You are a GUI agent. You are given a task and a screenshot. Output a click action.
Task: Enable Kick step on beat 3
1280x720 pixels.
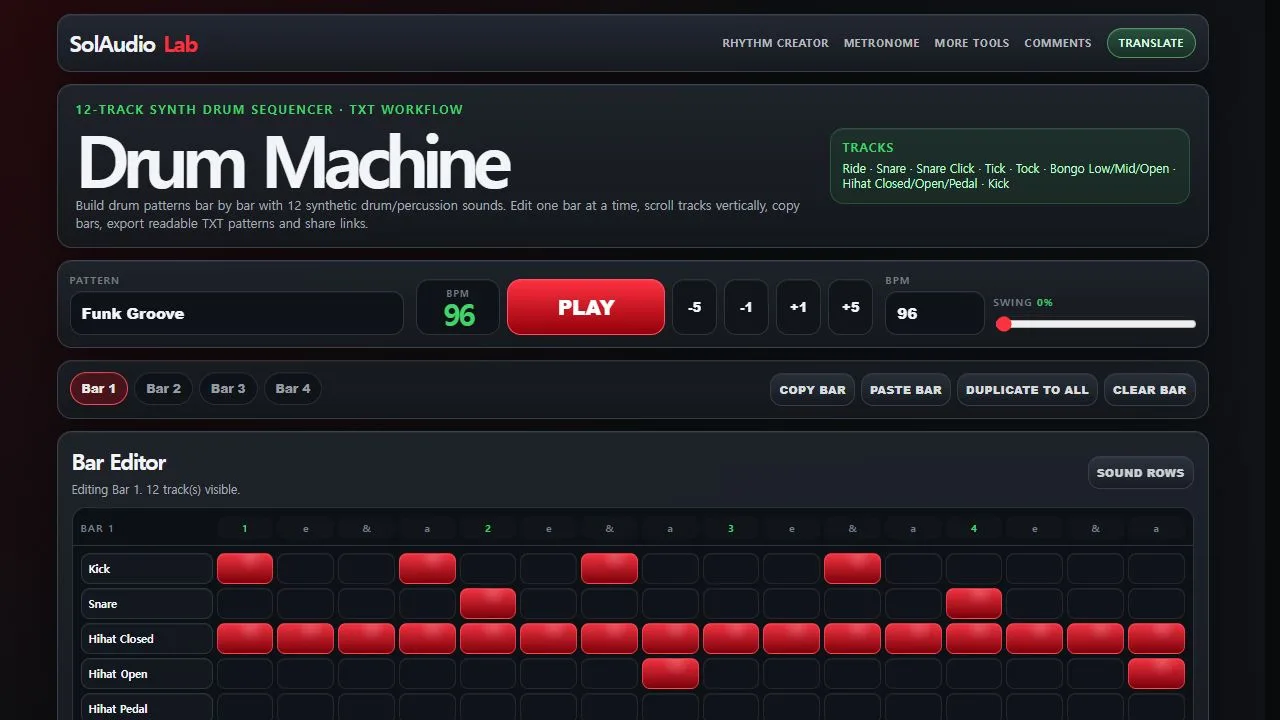(x=731, y=569)
